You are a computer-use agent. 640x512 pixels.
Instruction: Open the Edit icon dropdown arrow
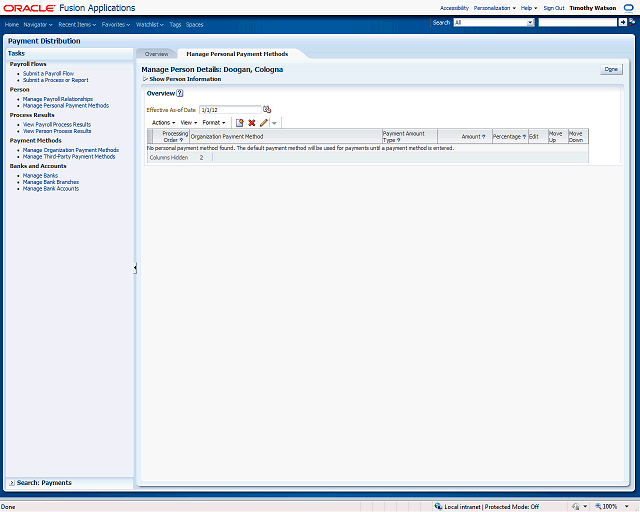coord(275,122)
